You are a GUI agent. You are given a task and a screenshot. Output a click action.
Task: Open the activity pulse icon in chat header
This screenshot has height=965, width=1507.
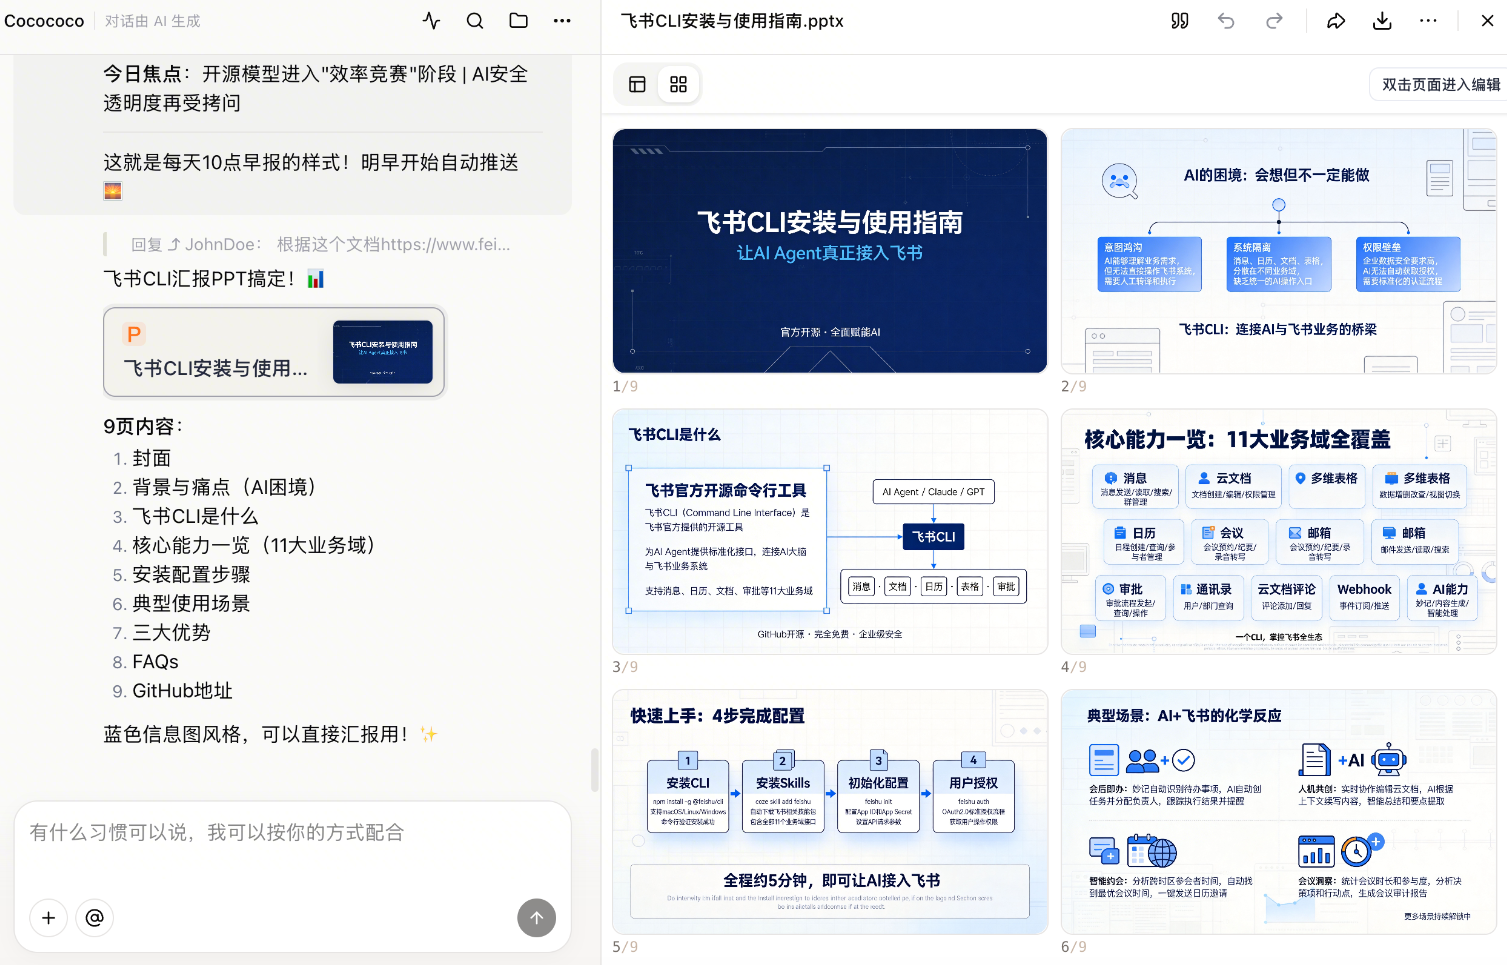coord(431,20)
